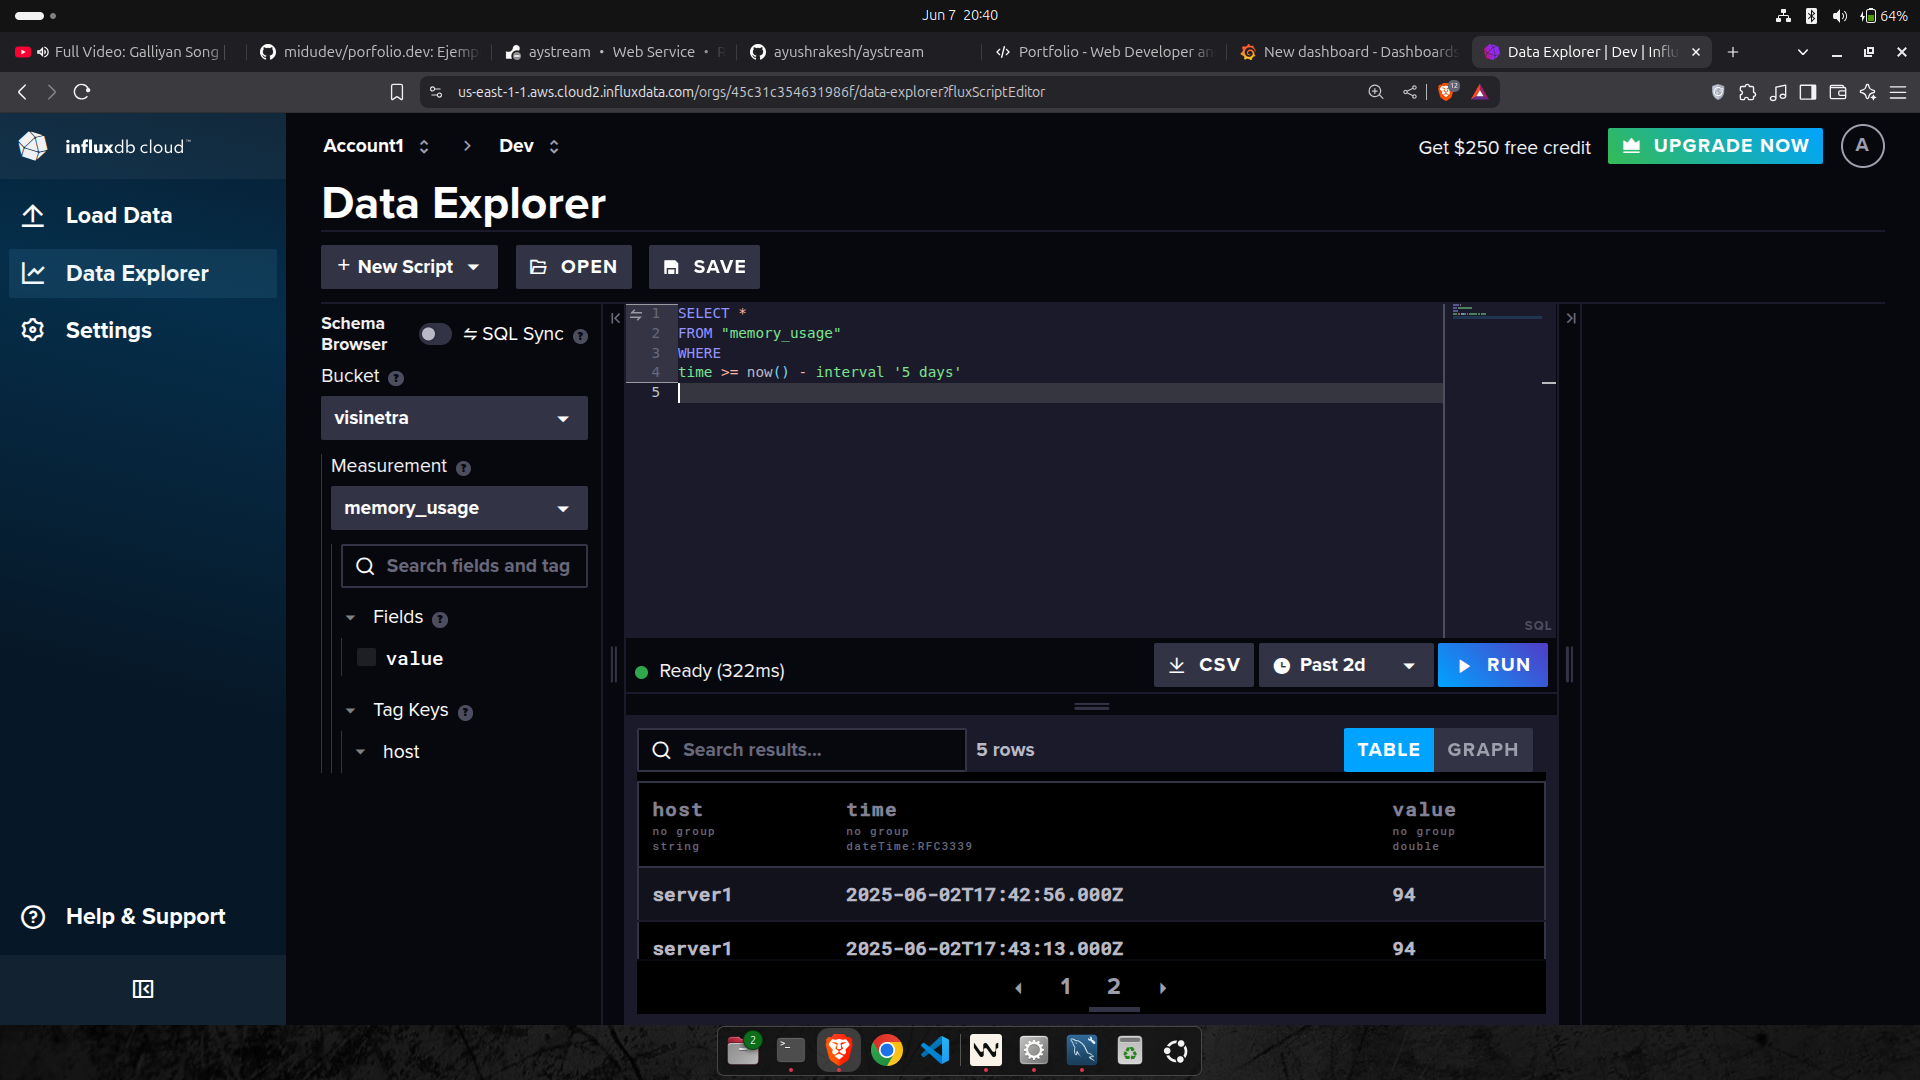Click the UPGRADE NOW button

click(1715, 146)
